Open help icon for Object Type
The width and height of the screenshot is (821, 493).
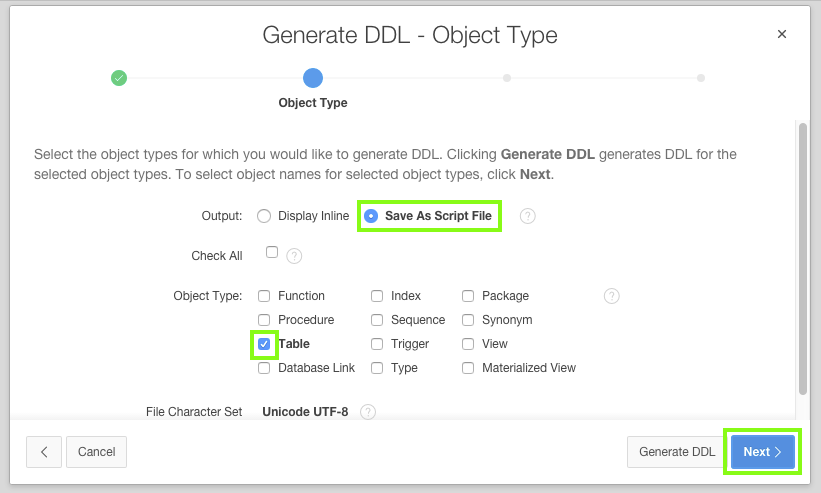point(612,296)
